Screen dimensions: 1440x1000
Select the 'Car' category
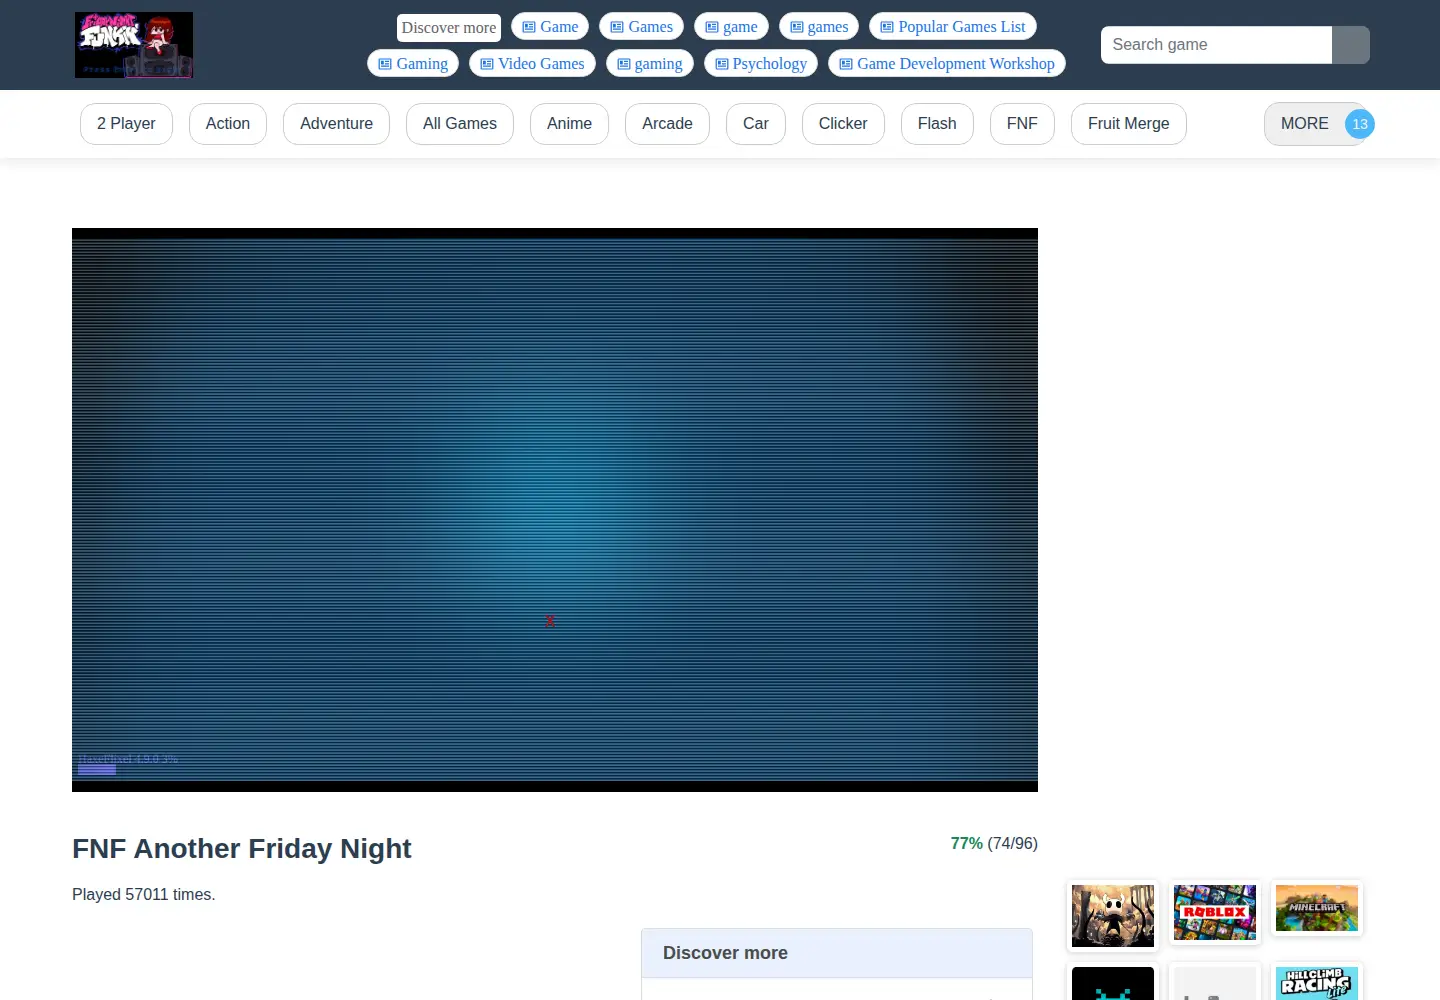756,124
